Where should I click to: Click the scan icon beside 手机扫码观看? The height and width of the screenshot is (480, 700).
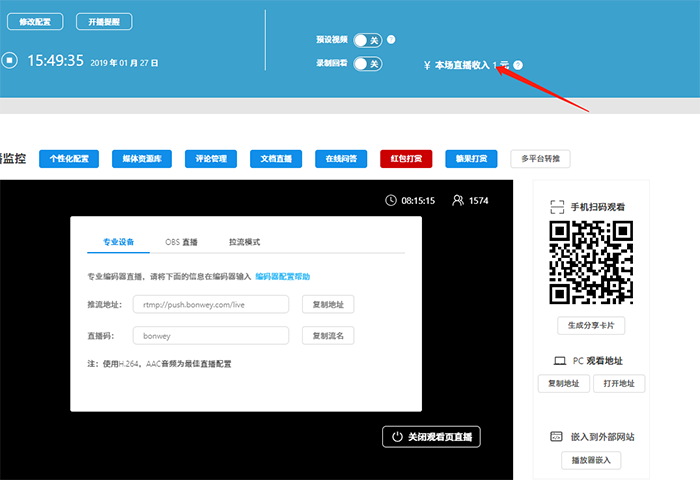558,207
